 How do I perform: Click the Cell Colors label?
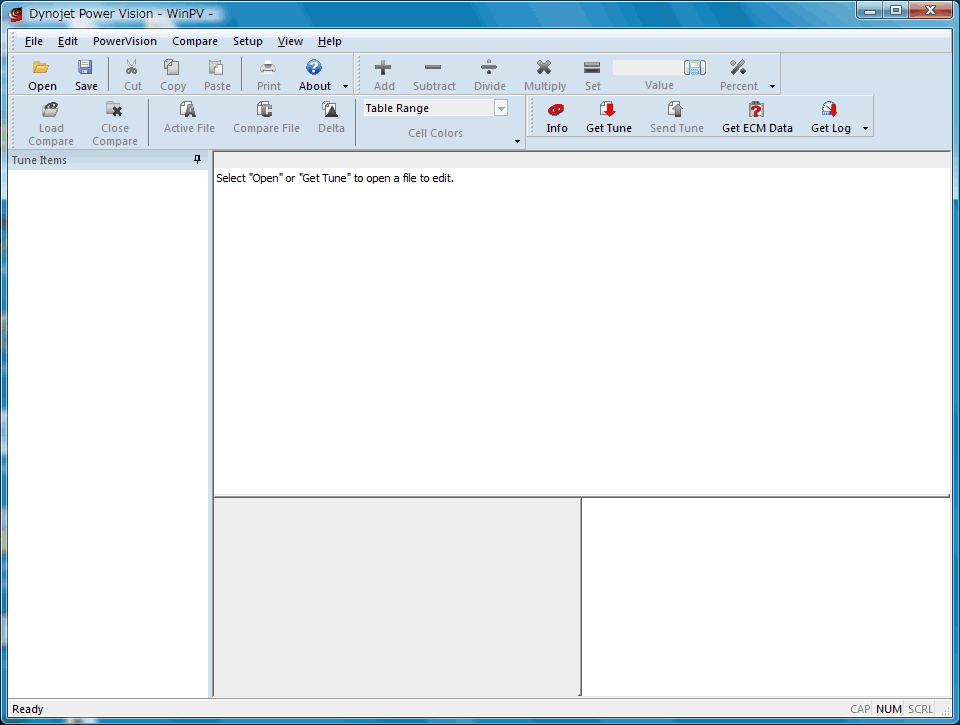click(x=435, y=133)
